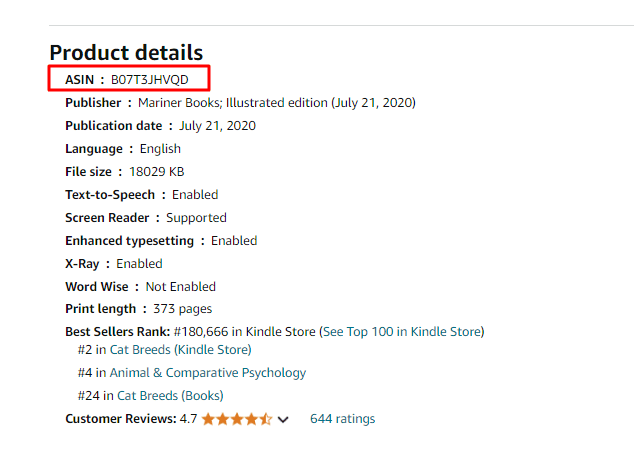The image size is (634, 455).
Task: Click the Product details heading
Action: coord(126,53)
